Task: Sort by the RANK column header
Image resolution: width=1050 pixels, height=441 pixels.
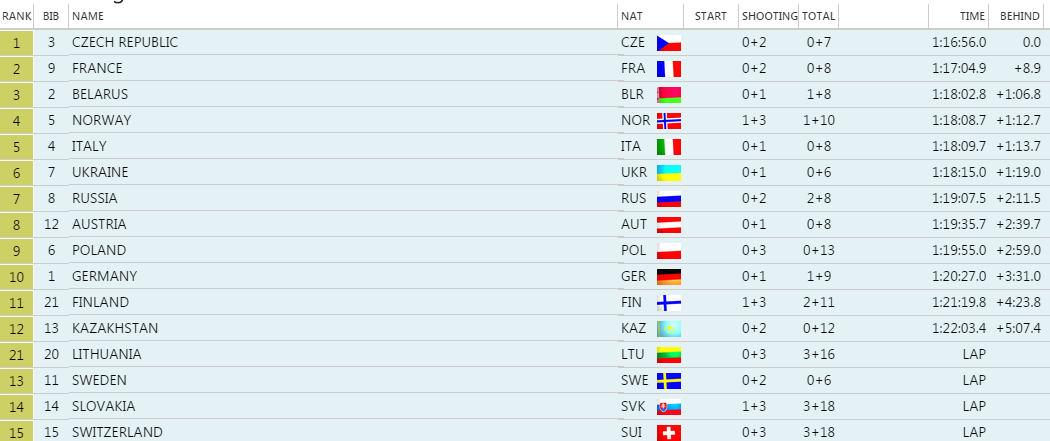Action: (17, 16)
